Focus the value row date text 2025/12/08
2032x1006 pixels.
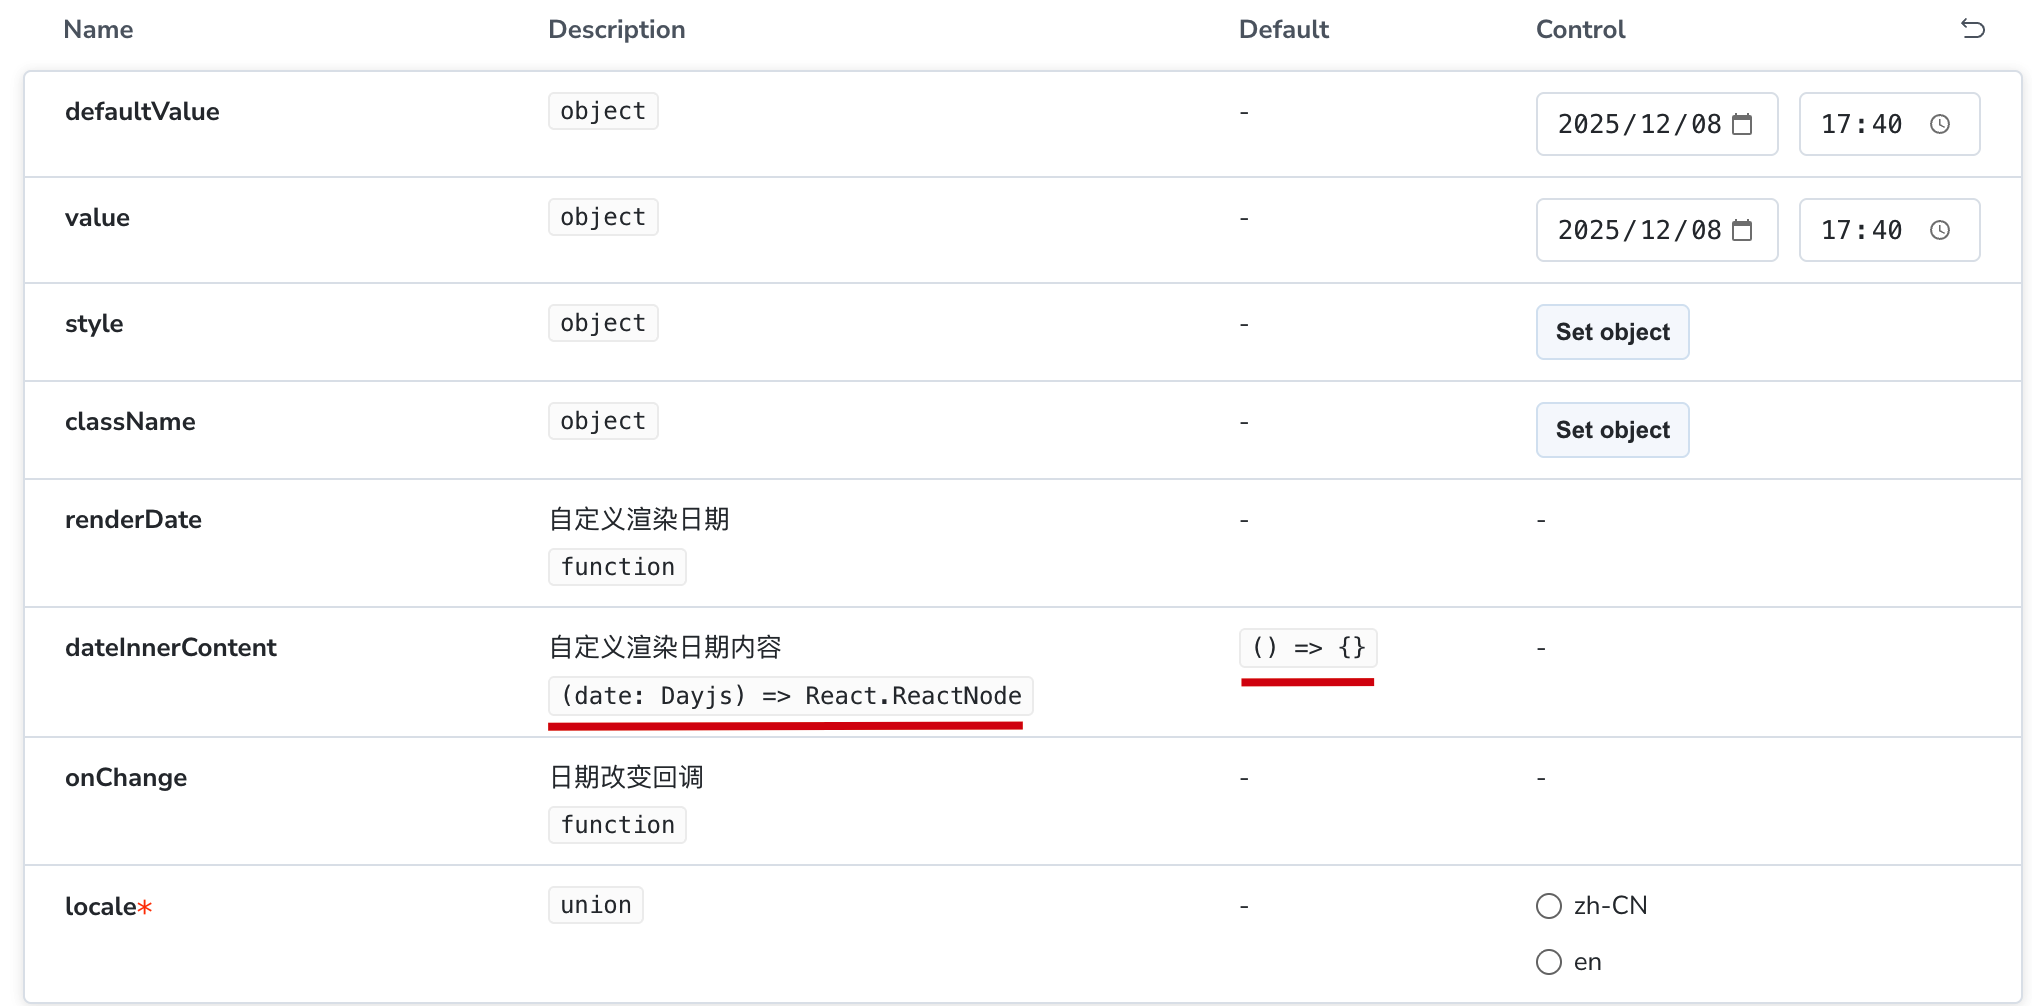pos(1639,230)
